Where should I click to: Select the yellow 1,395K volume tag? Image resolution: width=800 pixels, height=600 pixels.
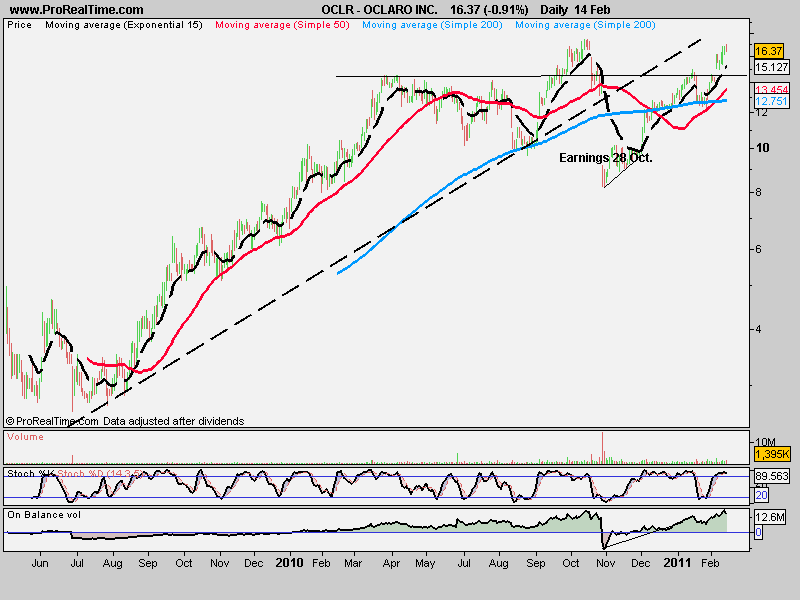[772, 454]
